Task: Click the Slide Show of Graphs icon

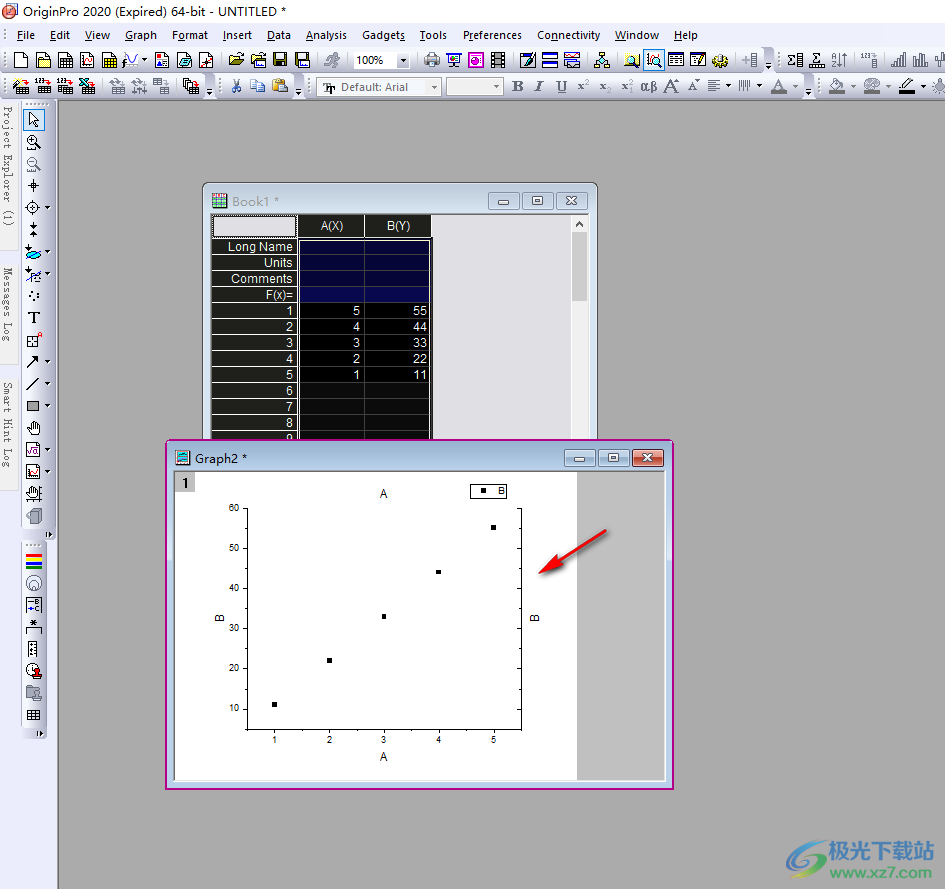Action: (454, 60)
